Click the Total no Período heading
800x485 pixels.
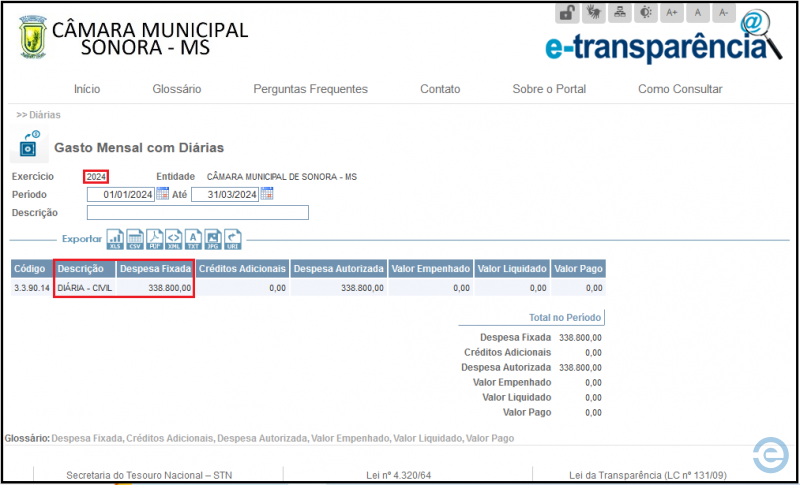coord(565,317)
